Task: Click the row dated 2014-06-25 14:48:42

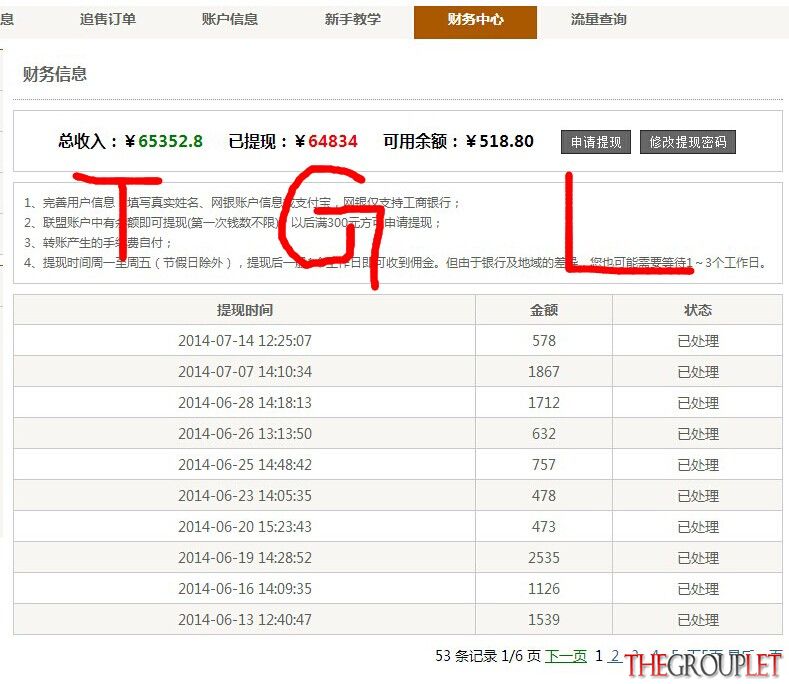Action: (398, 465)
